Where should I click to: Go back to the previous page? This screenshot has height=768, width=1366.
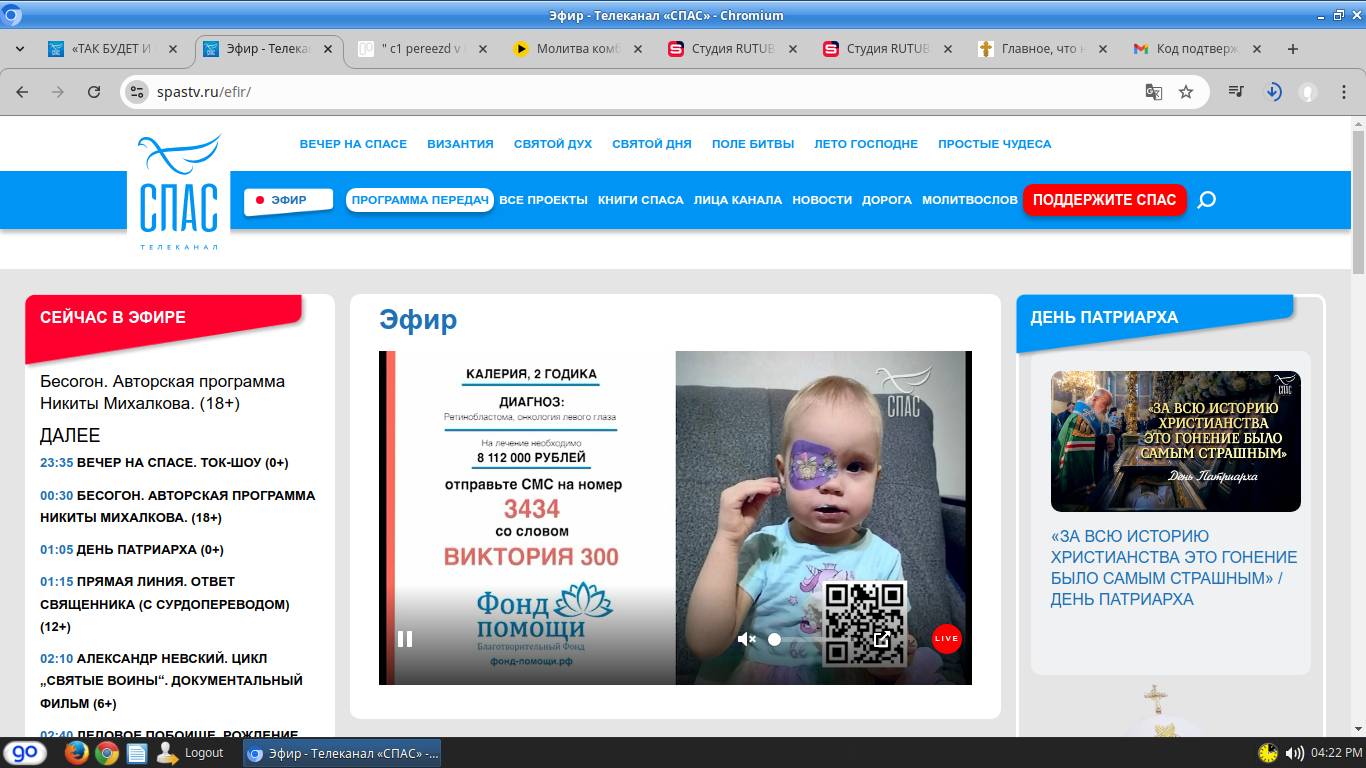[x=22, y=92]
